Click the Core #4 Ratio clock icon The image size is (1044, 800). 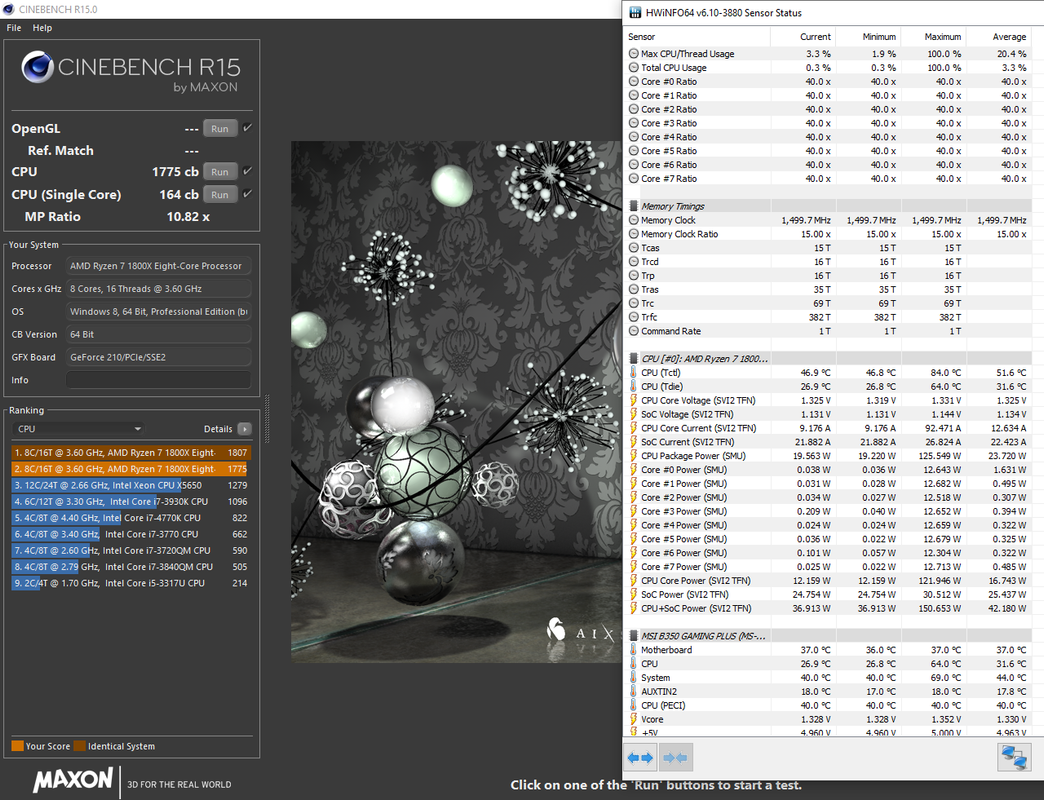tap(634, 136)
